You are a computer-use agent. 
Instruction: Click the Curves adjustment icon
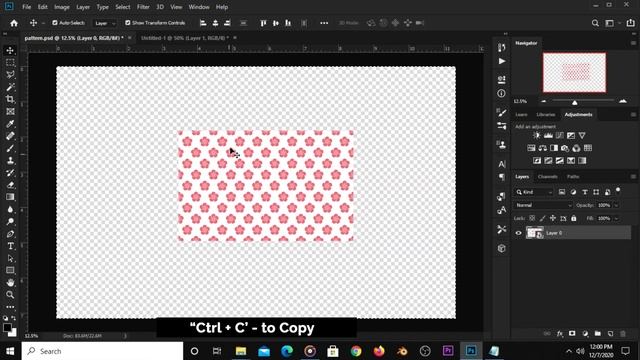[x=560, y=136]
